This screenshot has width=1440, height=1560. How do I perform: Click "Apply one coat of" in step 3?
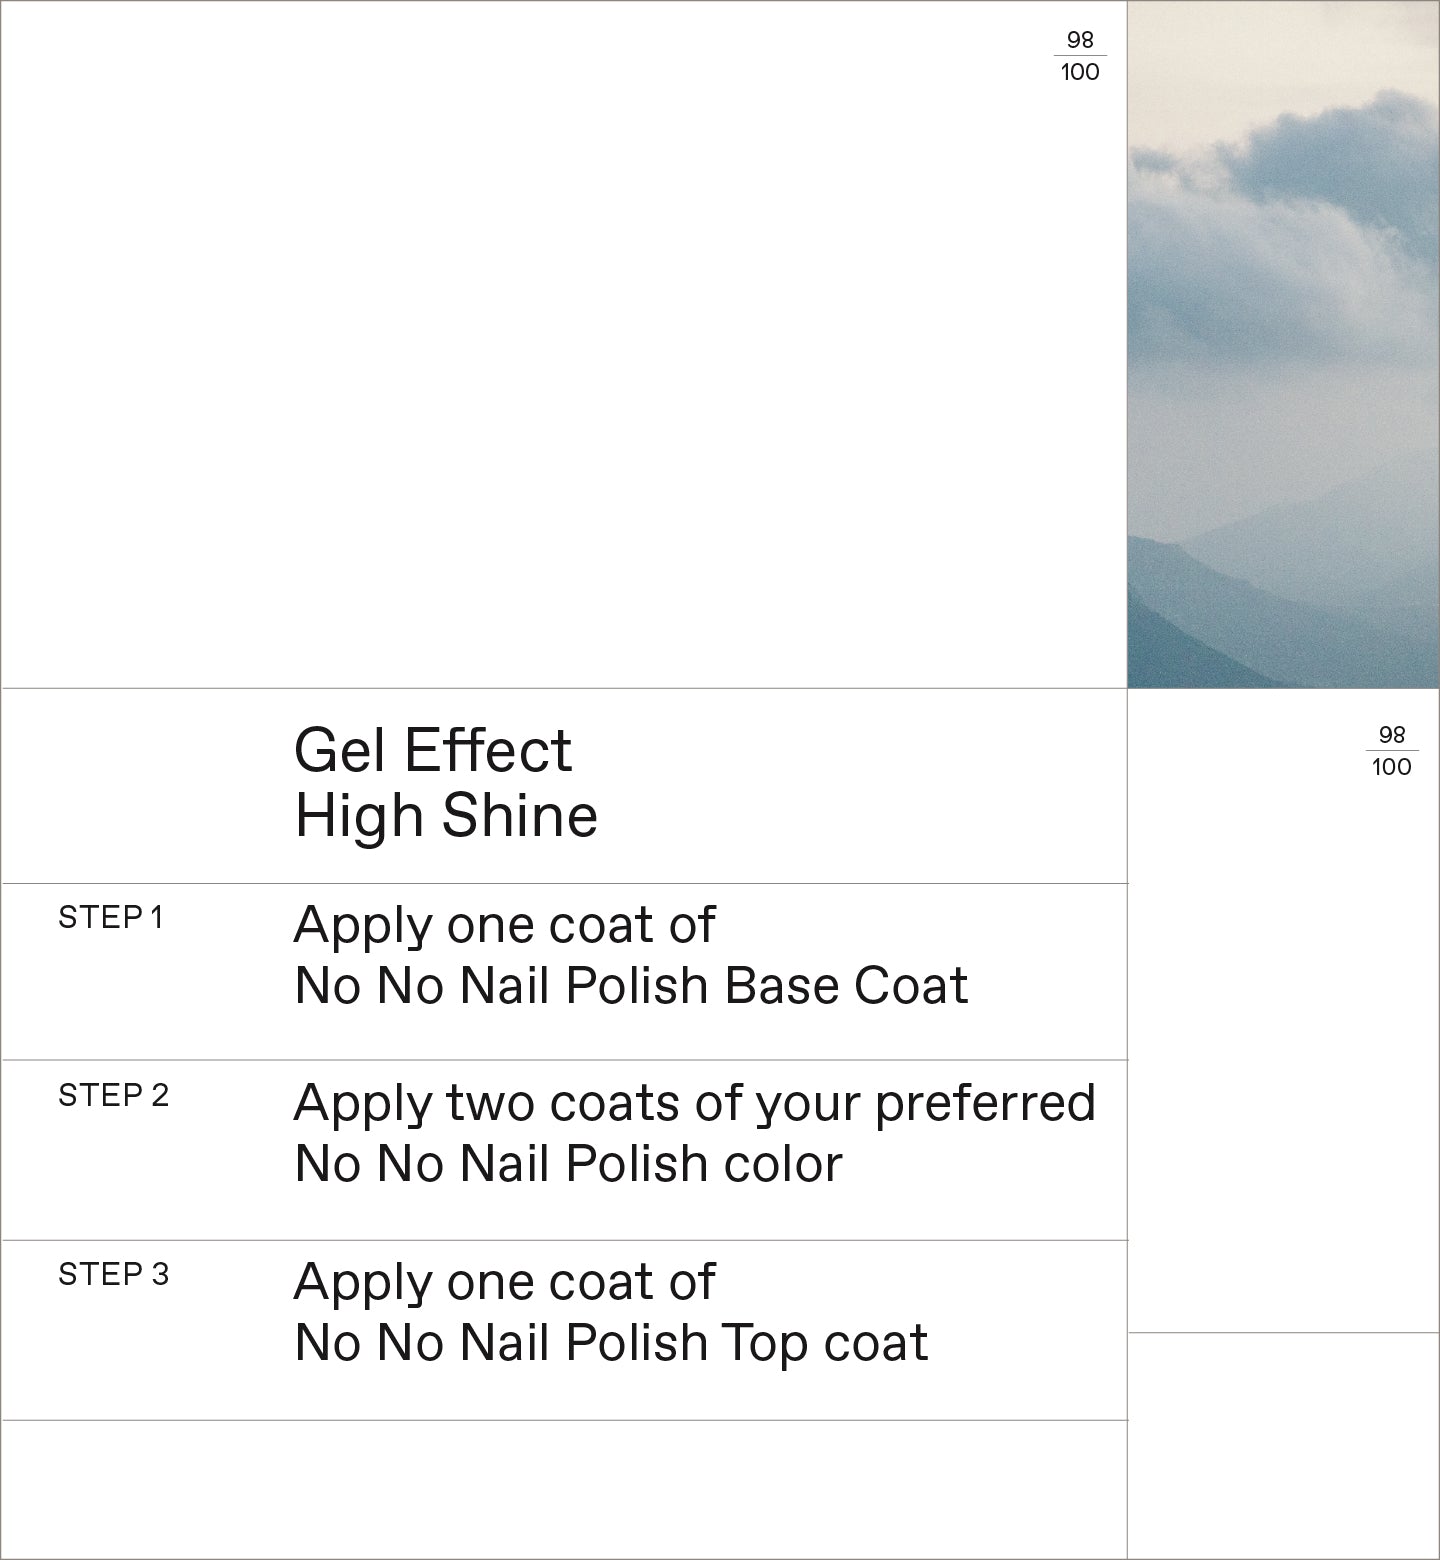pyautogui.click(x=504, y=1282)
